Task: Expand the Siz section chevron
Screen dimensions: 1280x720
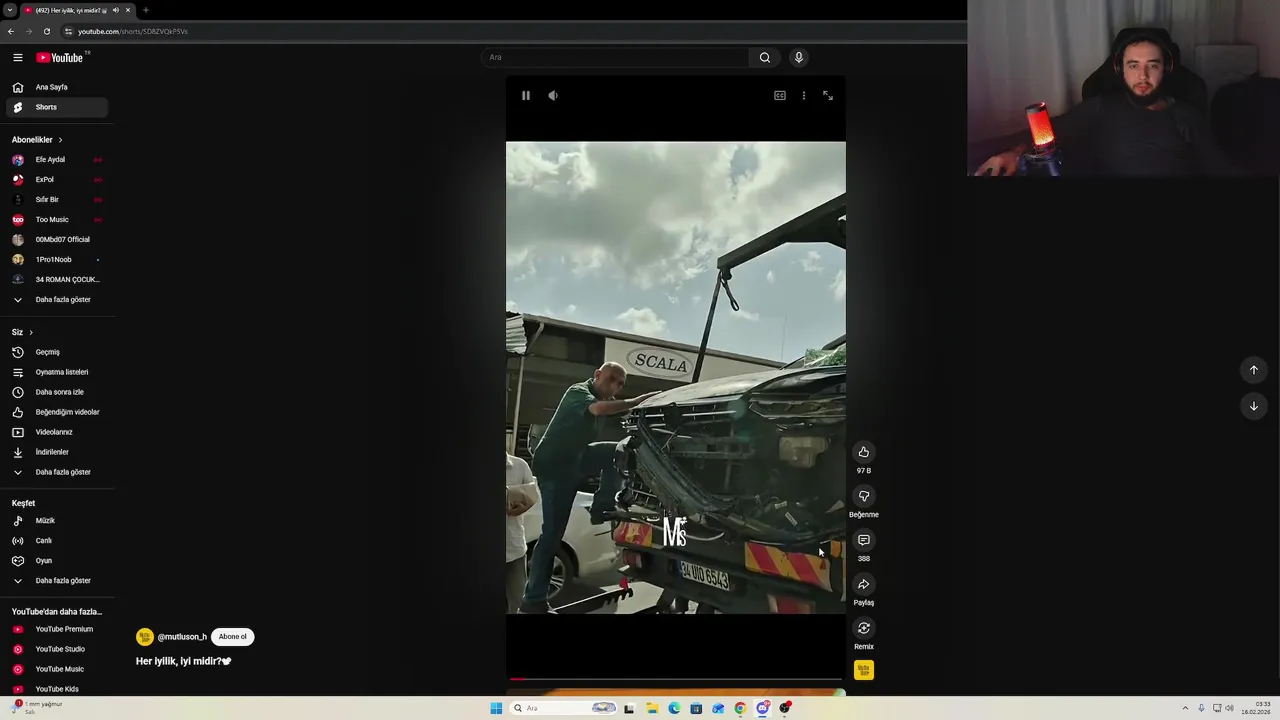Action: click(x=31, y=332)
